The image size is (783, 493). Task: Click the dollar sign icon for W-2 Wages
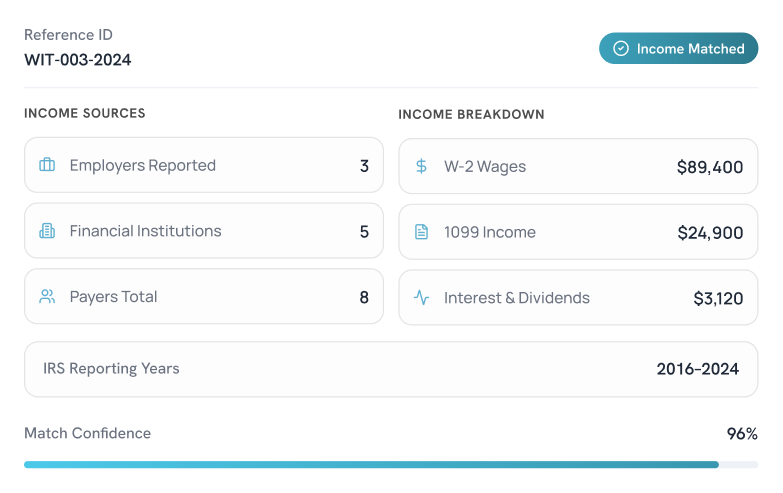(422, 167)
